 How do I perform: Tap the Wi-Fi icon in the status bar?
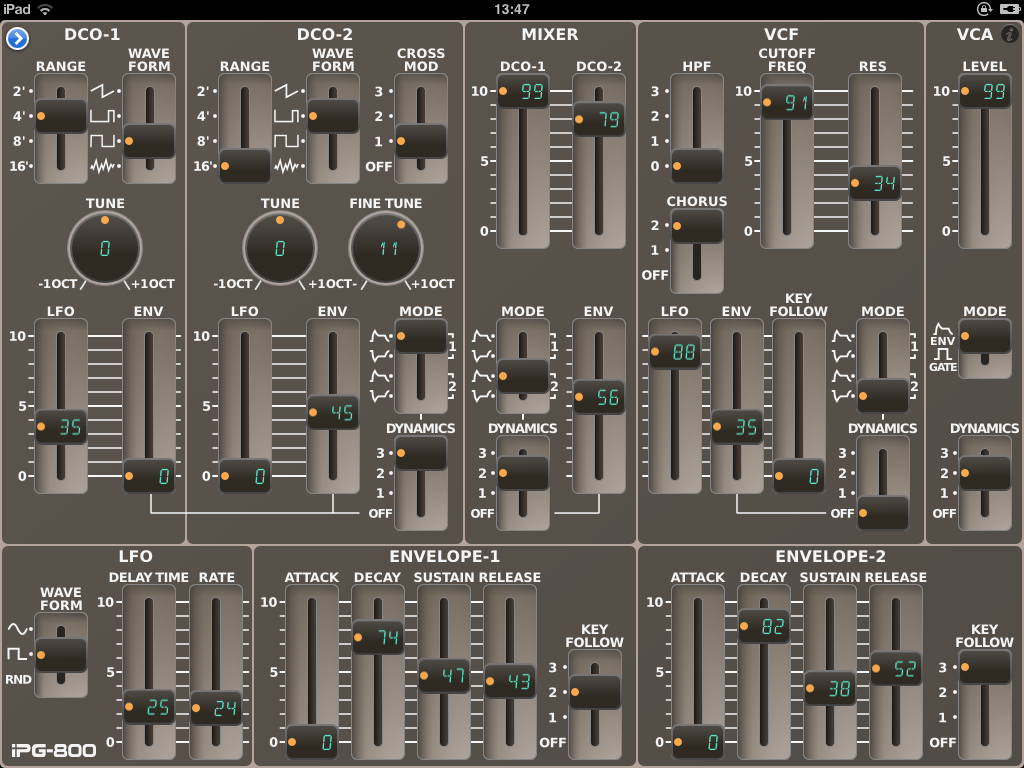pyautogui.click(x=45, y=9)
